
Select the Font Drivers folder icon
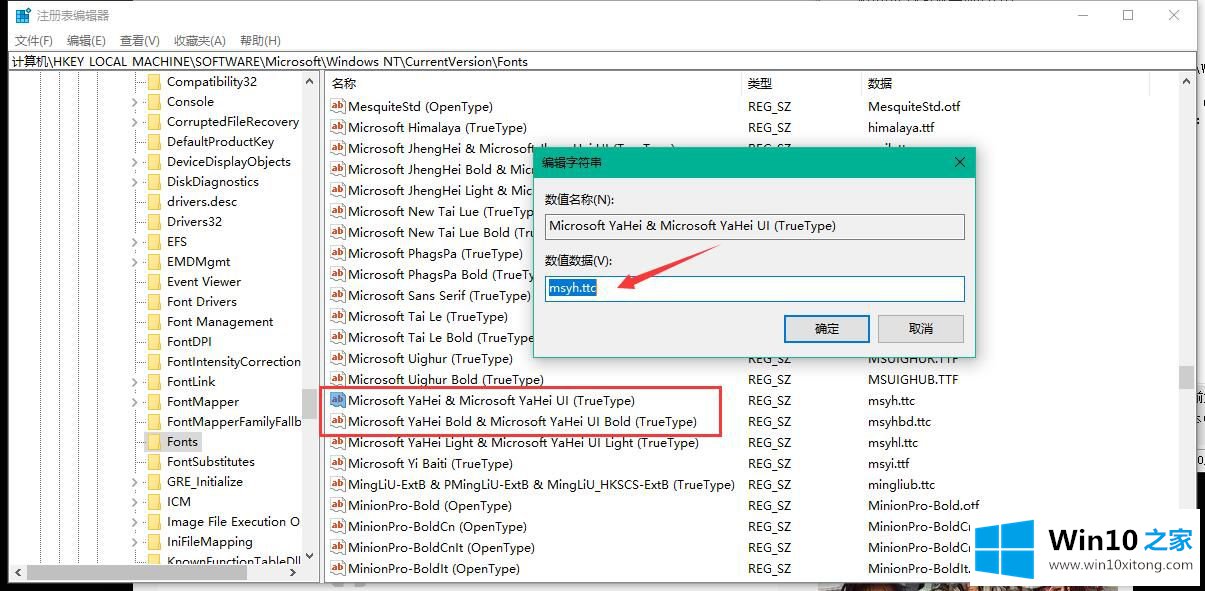click(154, 302)
